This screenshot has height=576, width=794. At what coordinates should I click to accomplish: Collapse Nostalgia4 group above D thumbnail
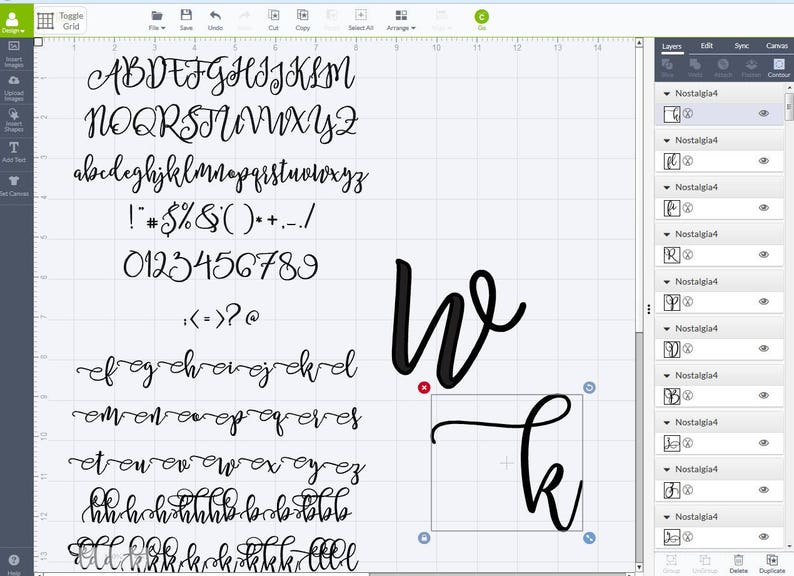(x=667, y=329)
